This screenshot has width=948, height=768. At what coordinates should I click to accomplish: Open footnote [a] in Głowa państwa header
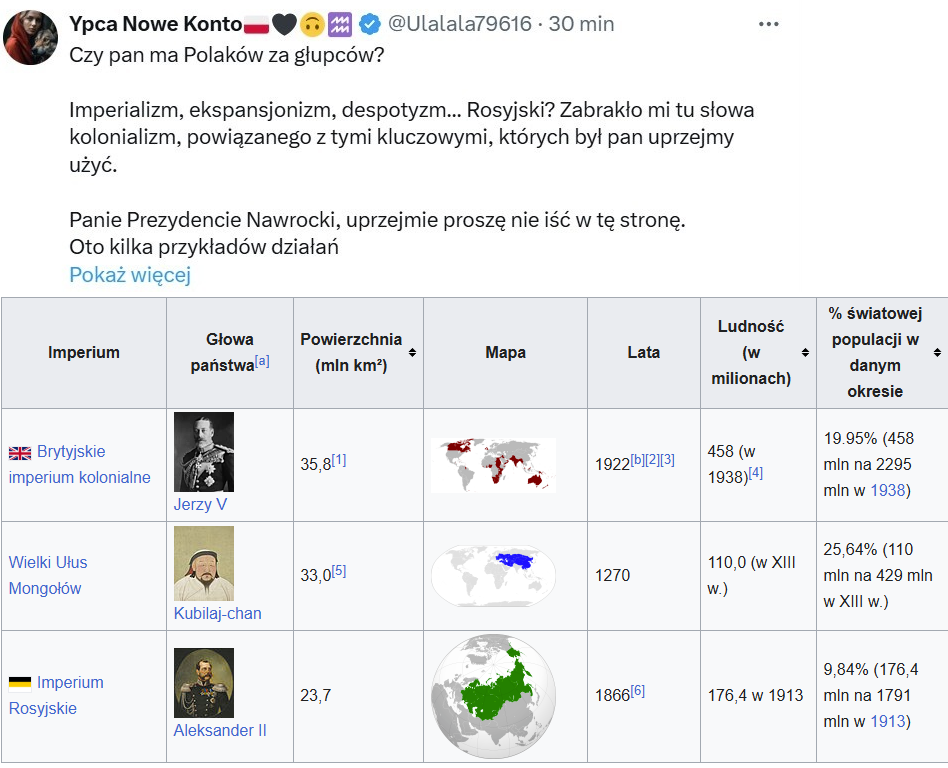click(x=262, y=361)
